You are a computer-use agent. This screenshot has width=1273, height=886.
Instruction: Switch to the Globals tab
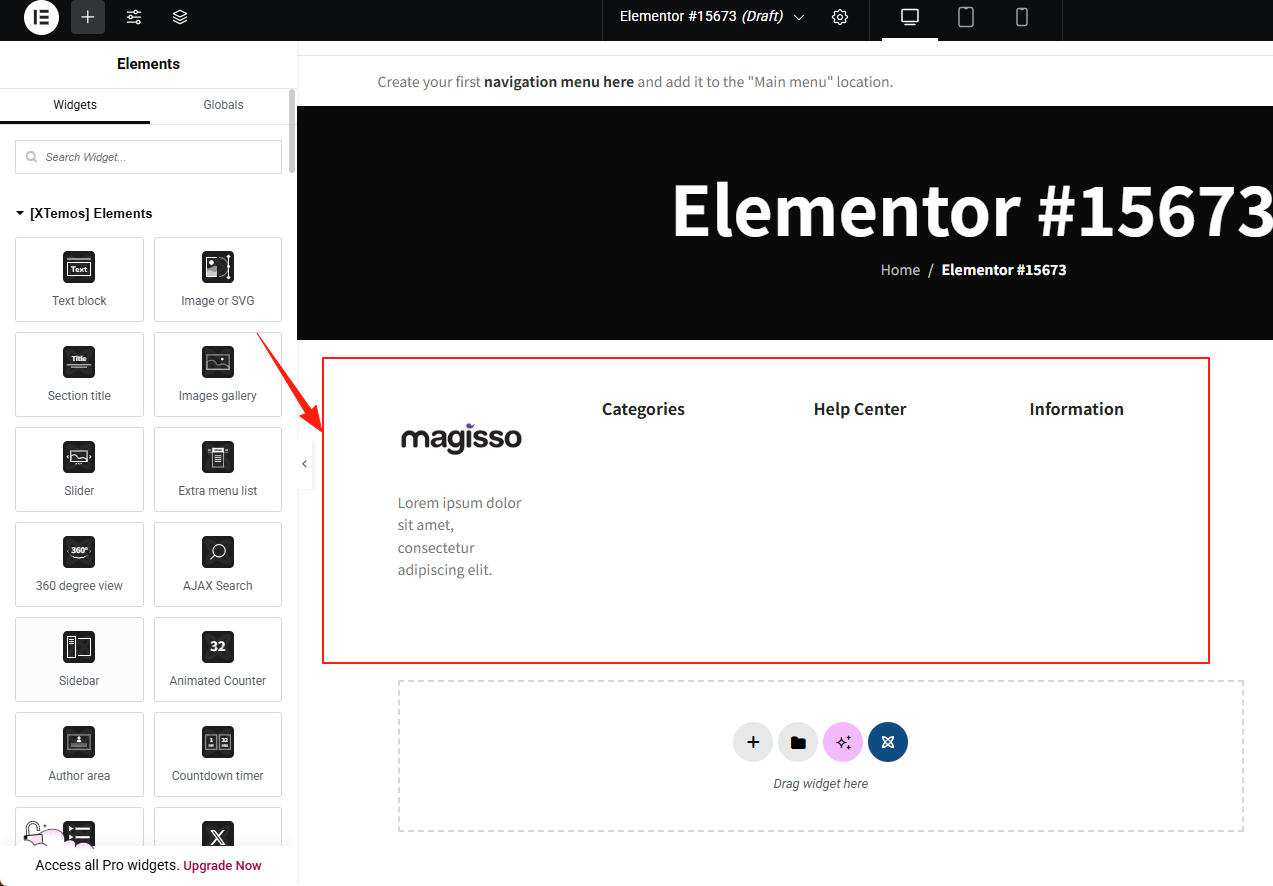click(x=223, y=105)
